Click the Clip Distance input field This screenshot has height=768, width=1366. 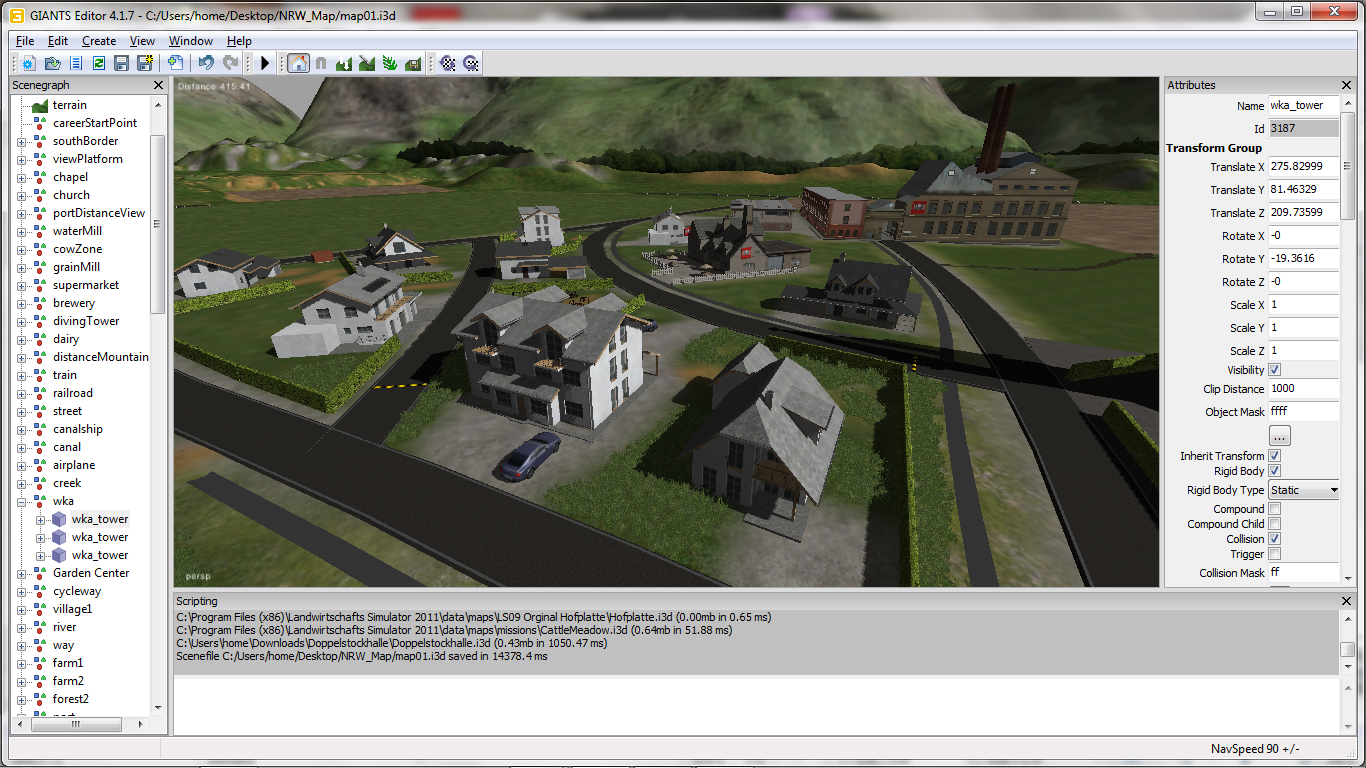click(1303, 389)
